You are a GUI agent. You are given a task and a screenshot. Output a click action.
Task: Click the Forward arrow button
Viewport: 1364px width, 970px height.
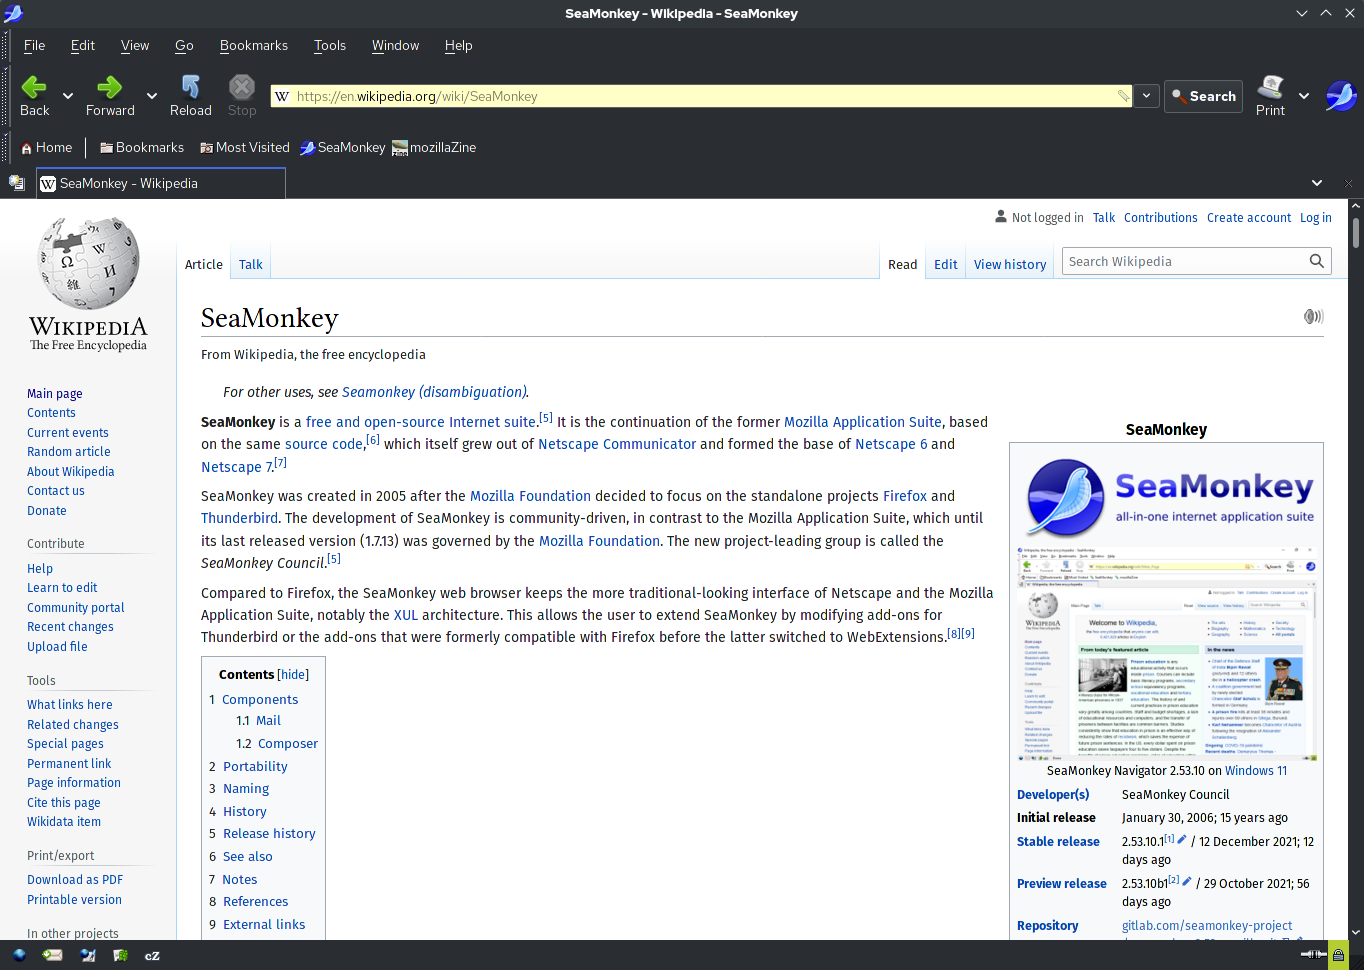tap(110, 96)
